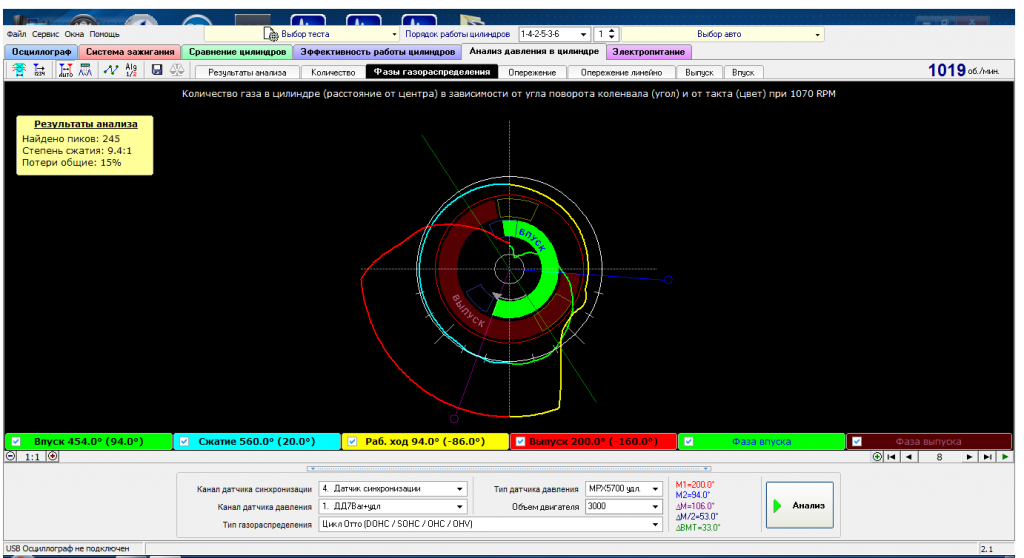Screen dimensions: 1024x558
Task: Go to the next frame
Action: tap(970, 457)
